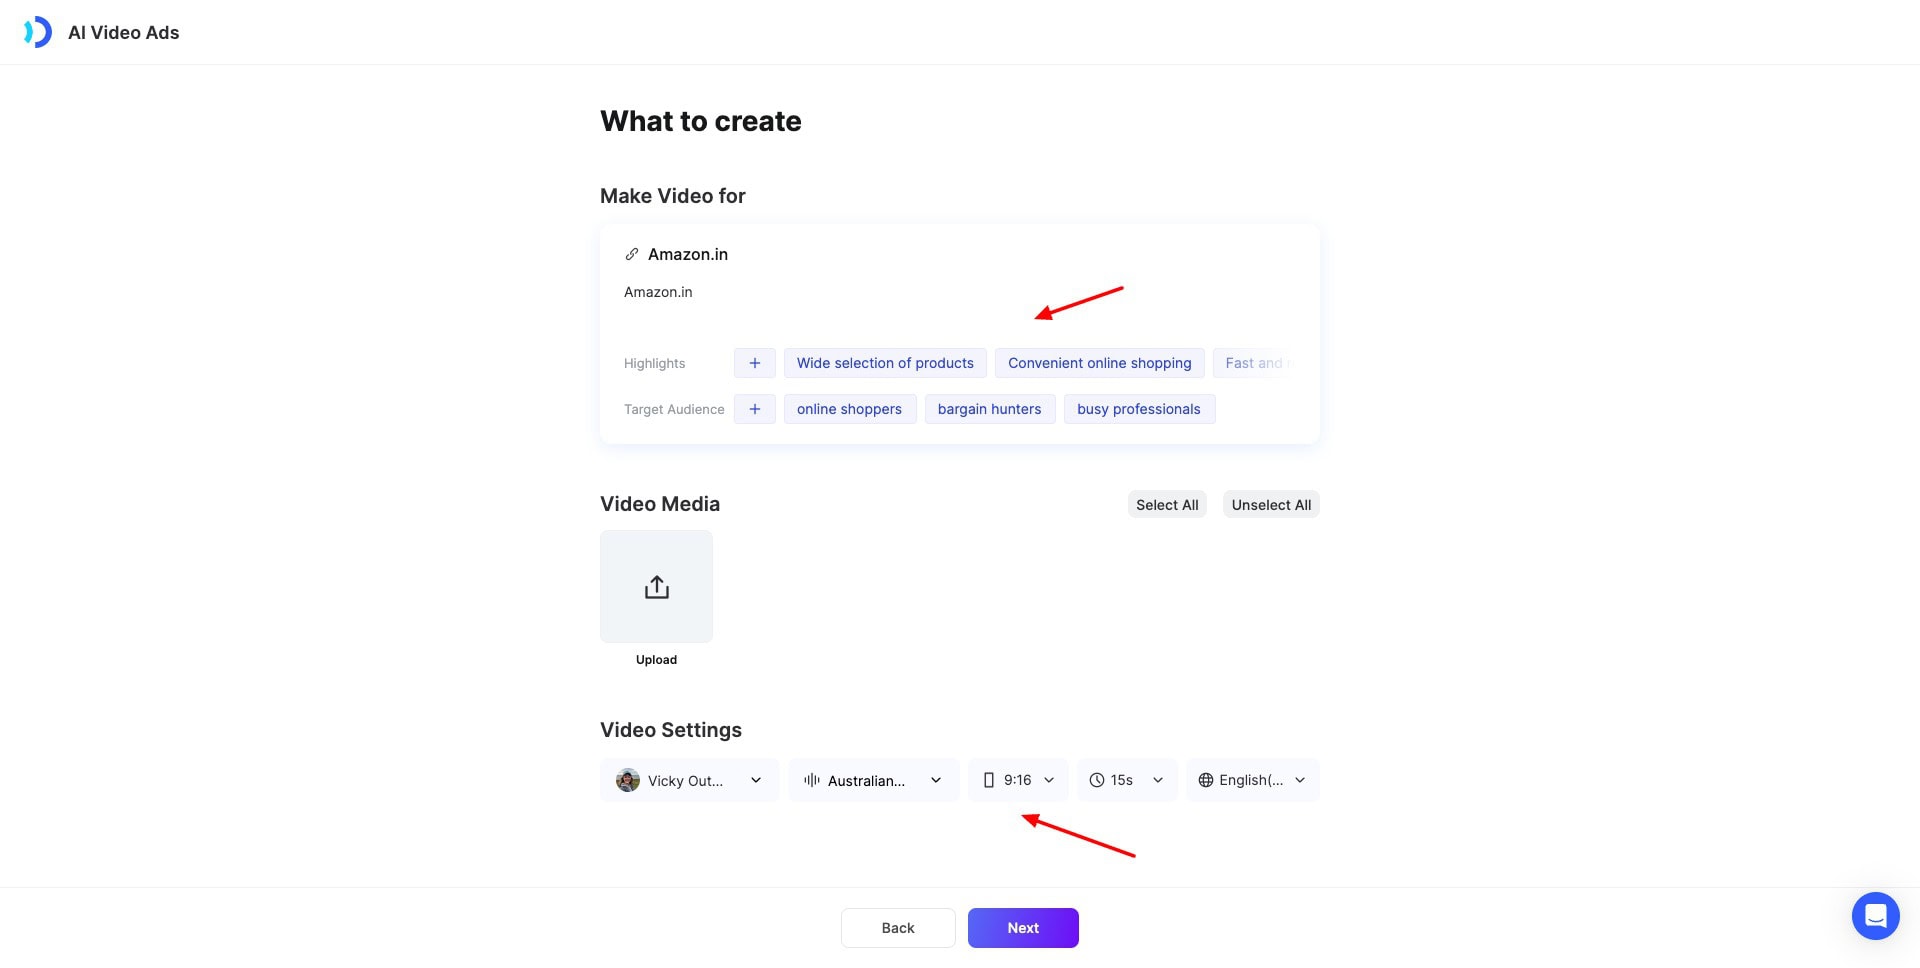Click the AI Video Ads logo icon
Screen dimensions: 1920x968
point(38,32)
